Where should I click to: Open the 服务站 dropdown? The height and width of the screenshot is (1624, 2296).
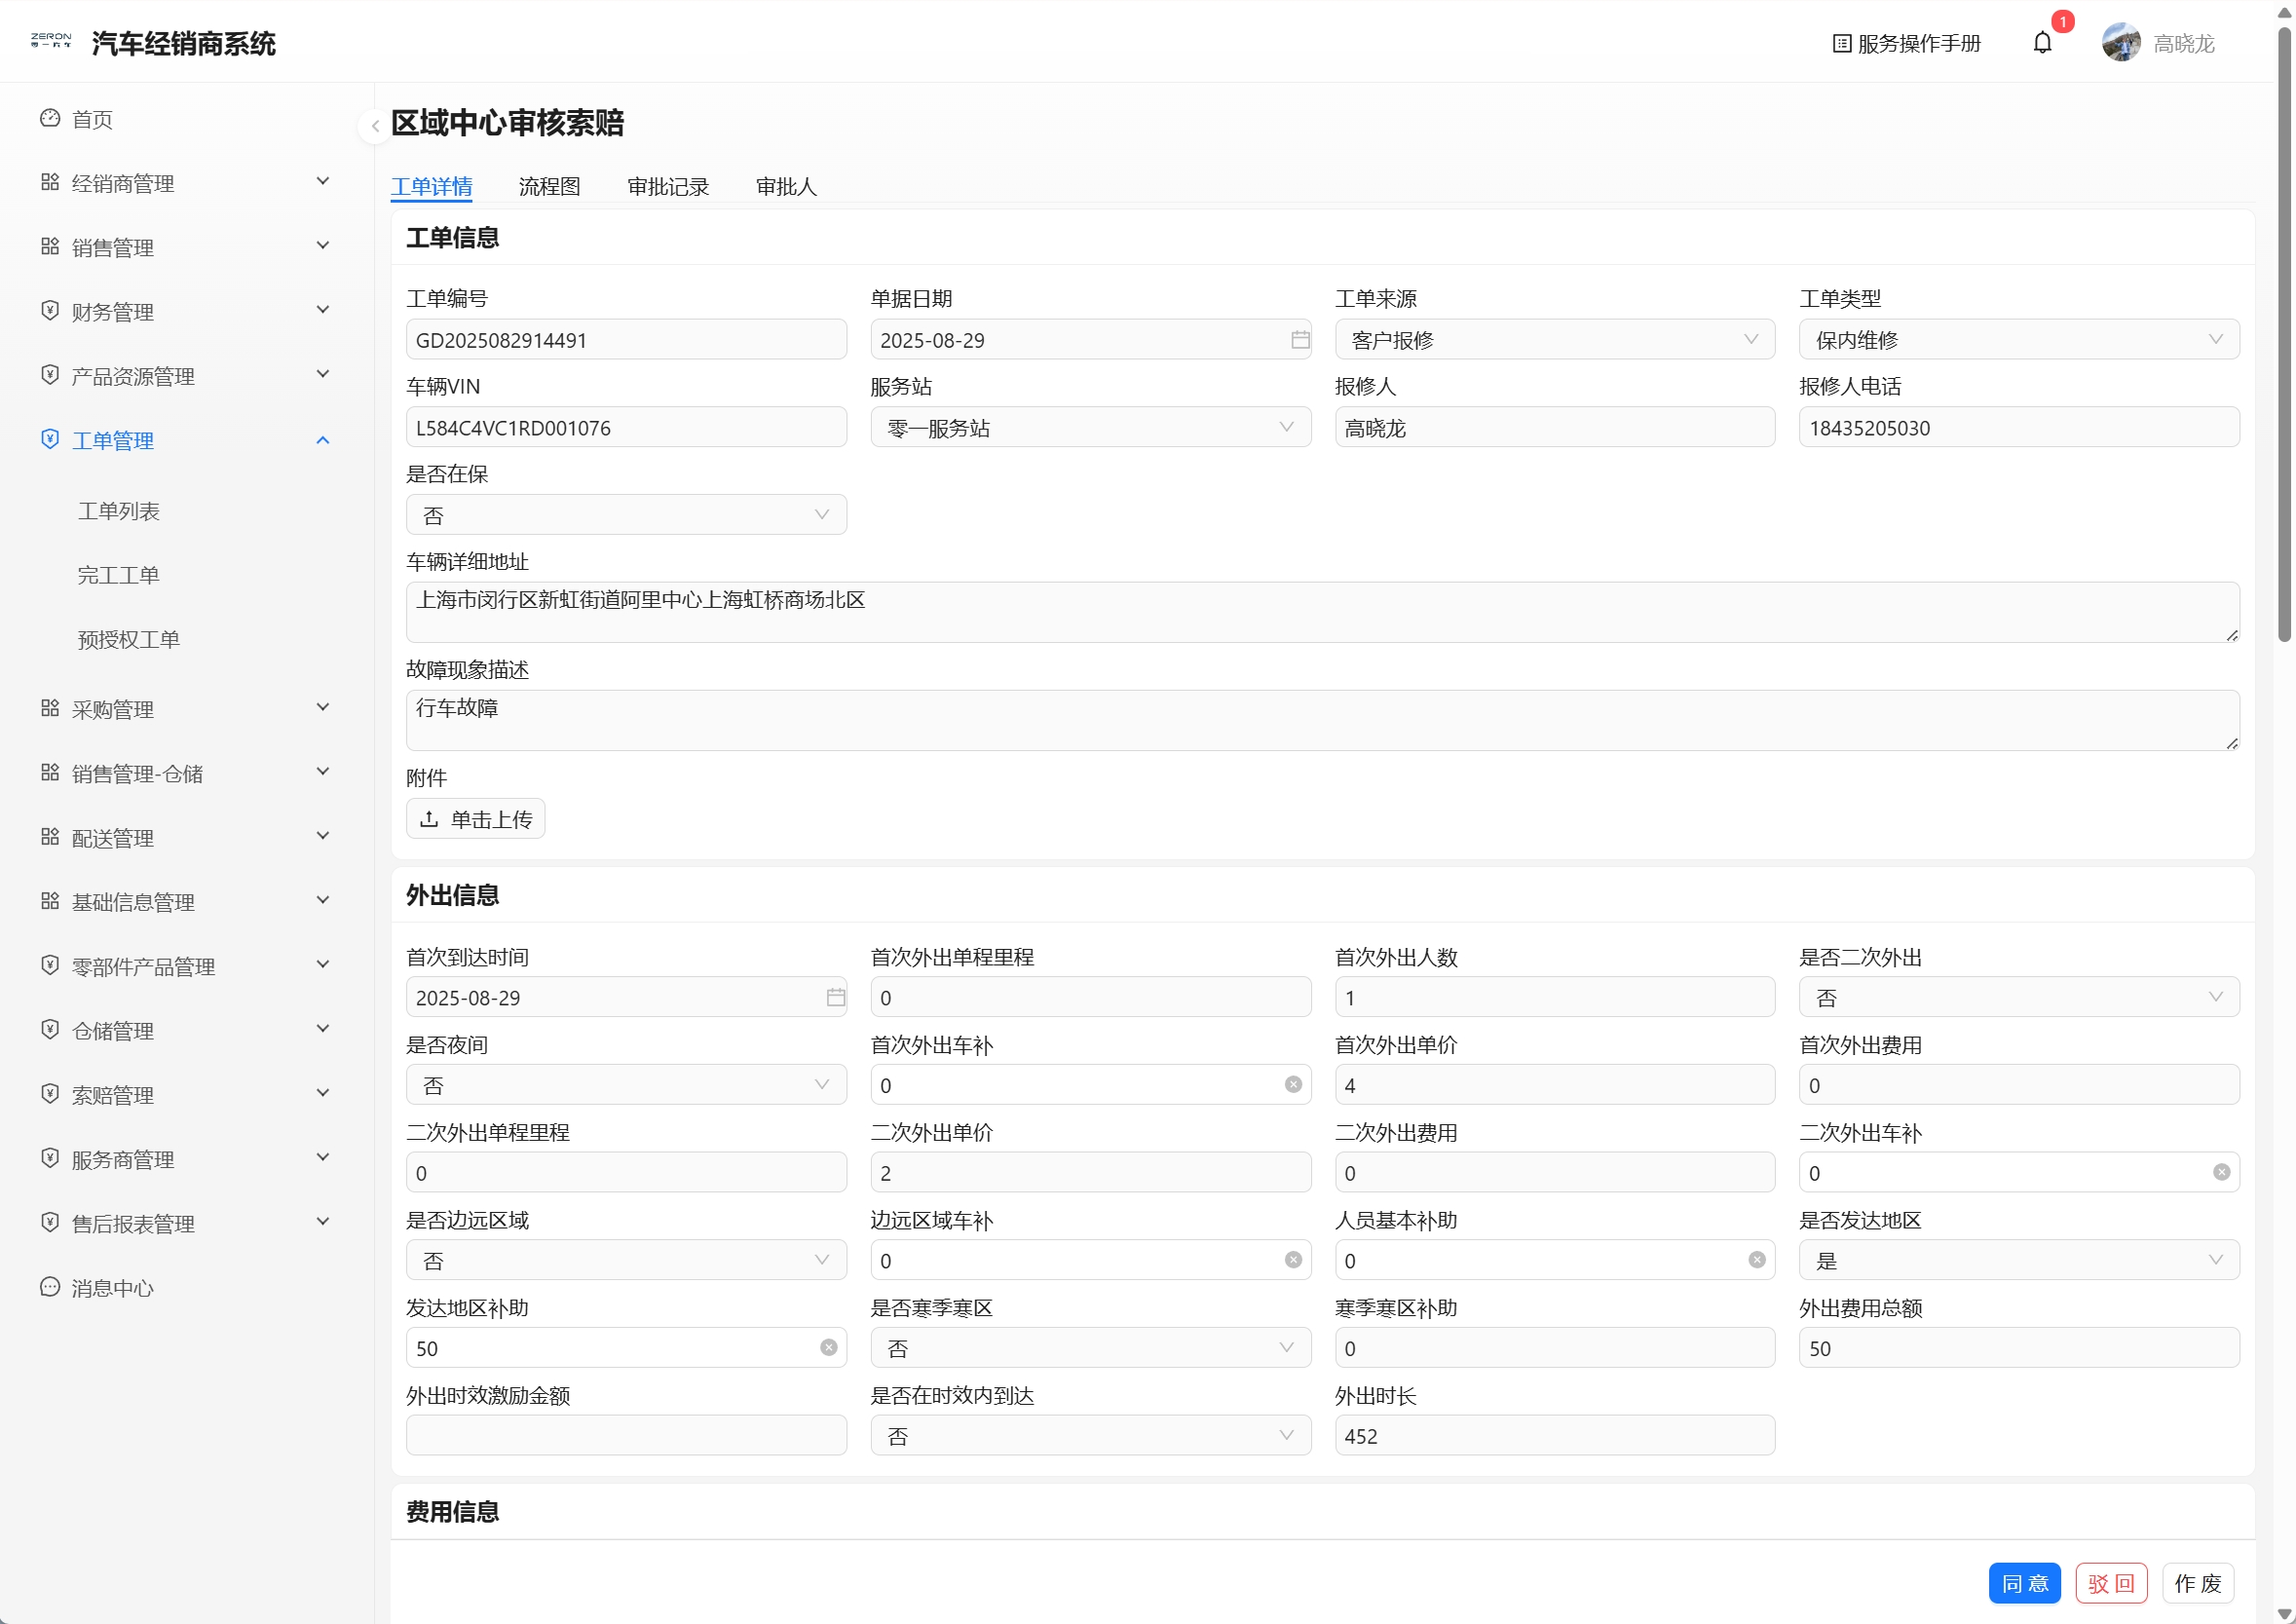point(1091,427)
